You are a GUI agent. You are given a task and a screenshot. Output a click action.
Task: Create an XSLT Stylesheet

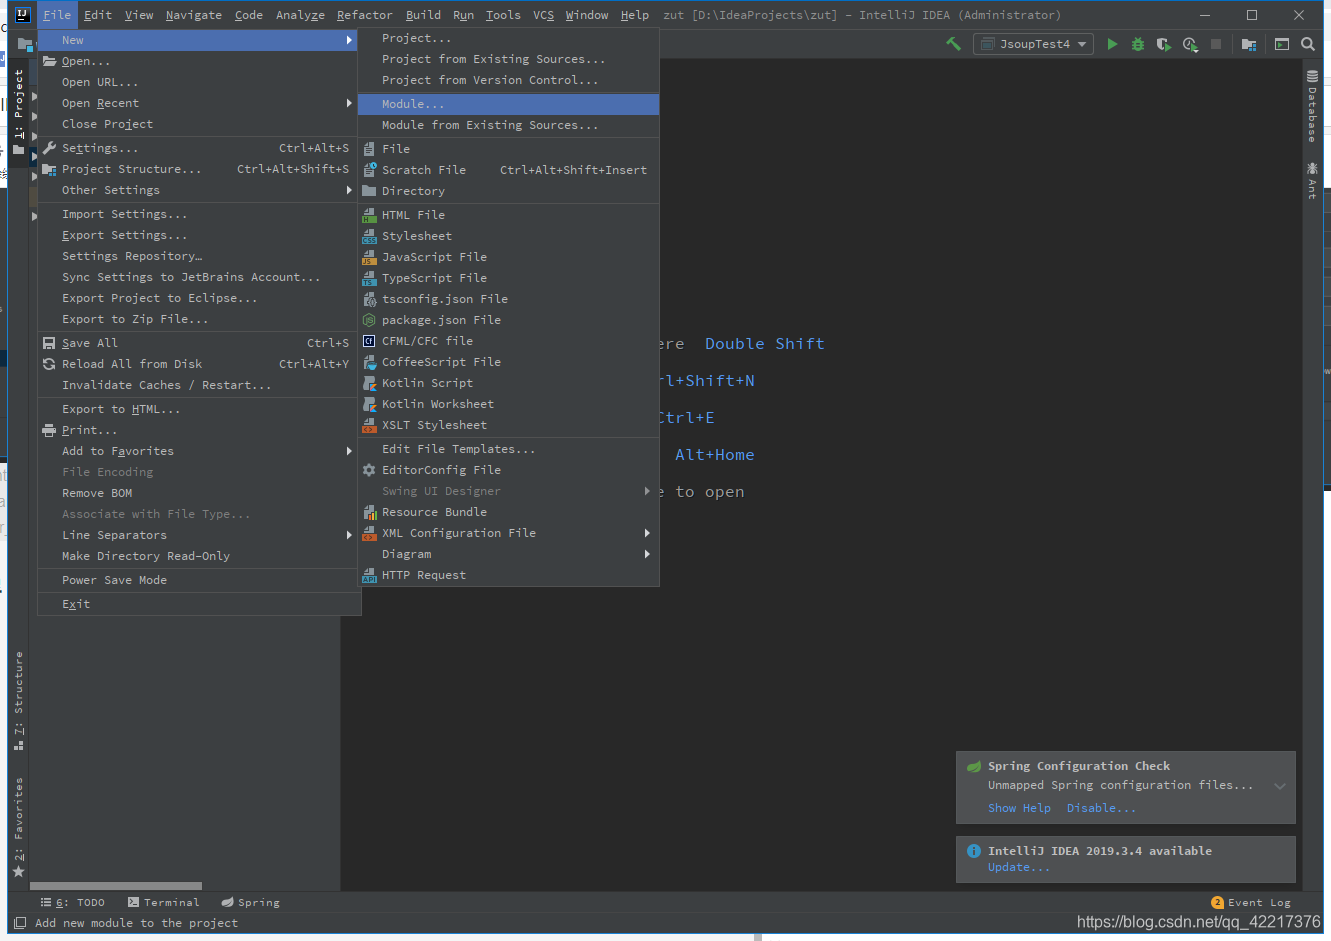click(509, 425)
